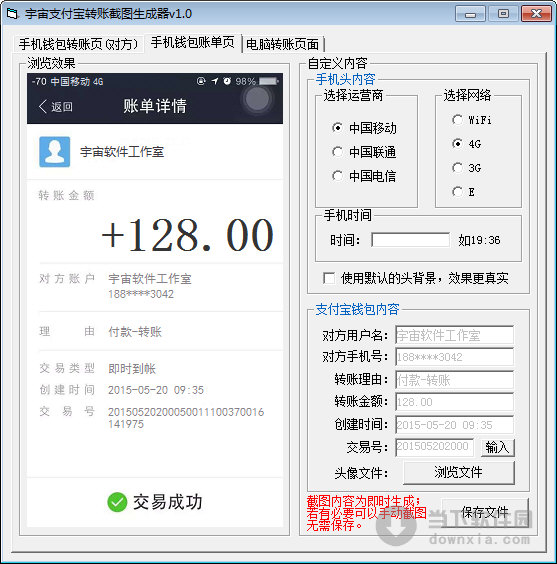The height and width of the screenshot is (564, 557).
Task: Click the round assistive touch circle in preview
Action: point(257,99)
